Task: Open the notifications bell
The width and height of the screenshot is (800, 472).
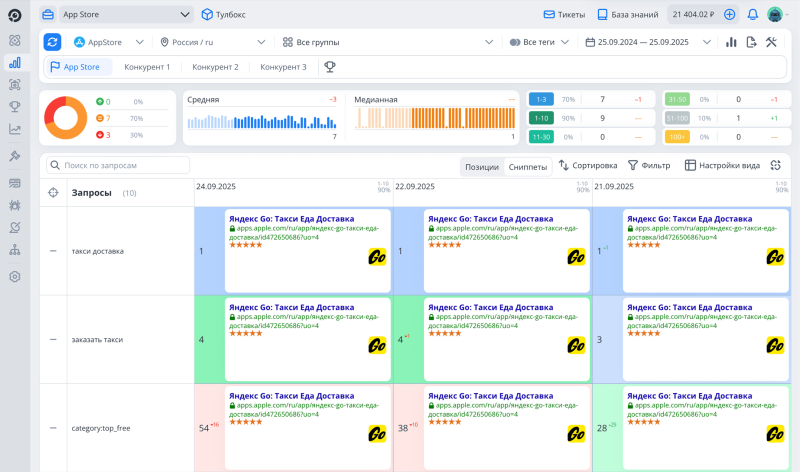Action: pos(752,15)
